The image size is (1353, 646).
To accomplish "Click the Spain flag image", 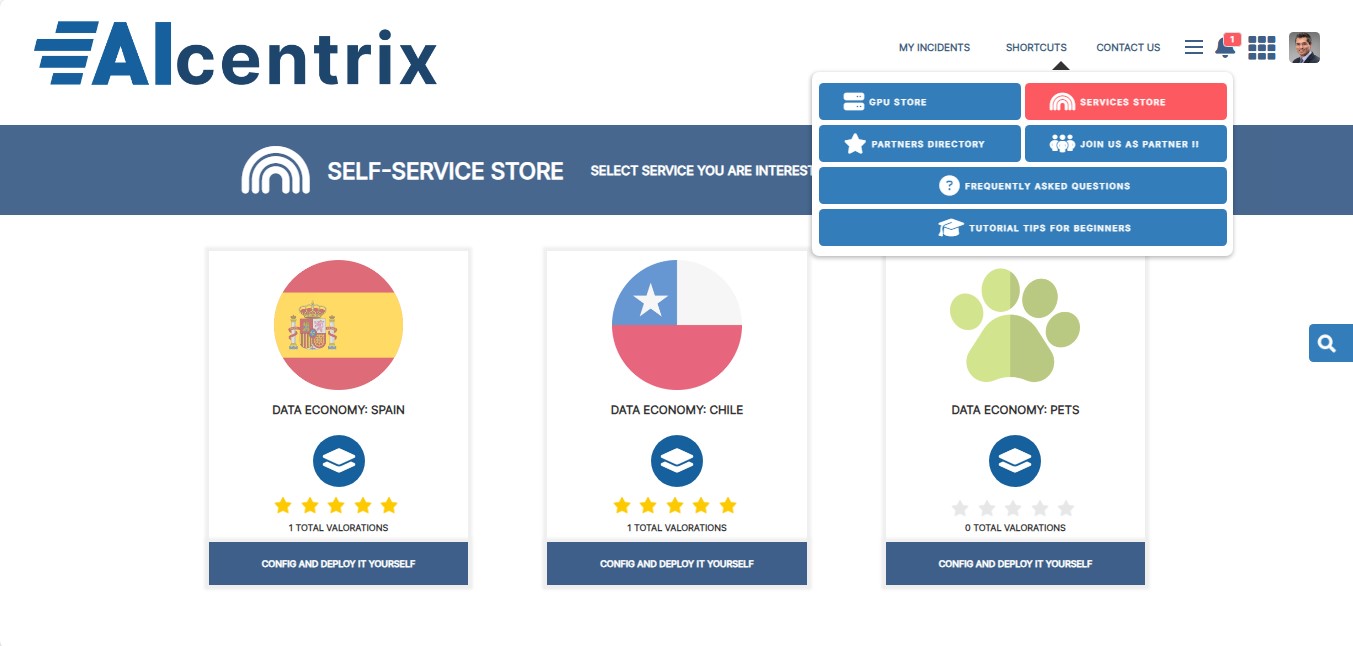I will (x=339, y=325).
